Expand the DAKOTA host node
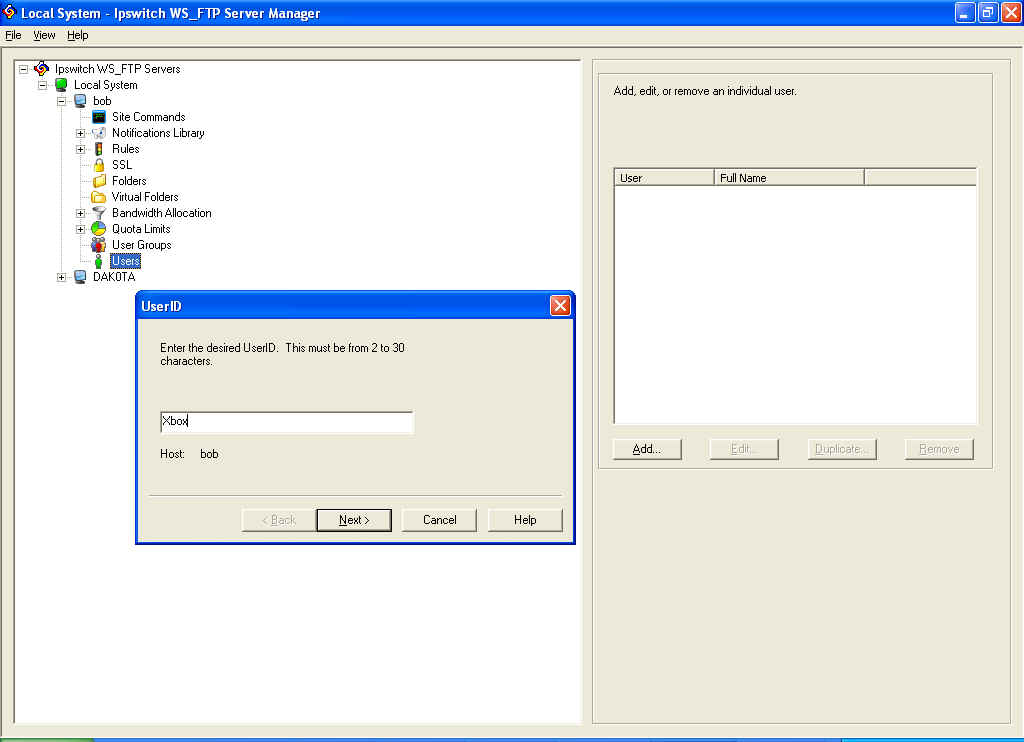Image resolution: width=1024 pixels, height=742 pixels. pyautogui.click(x=61, y=277)
